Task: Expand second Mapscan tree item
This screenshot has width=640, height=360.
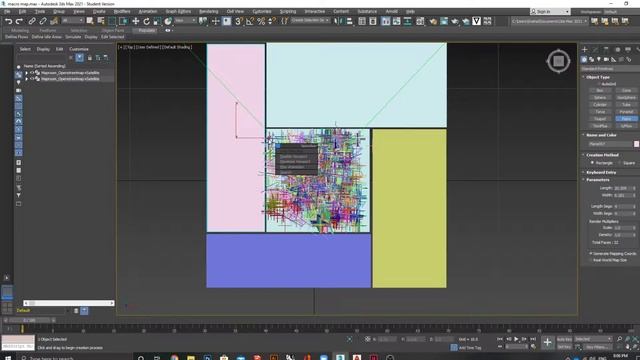Action: click(x=27, y=79)
